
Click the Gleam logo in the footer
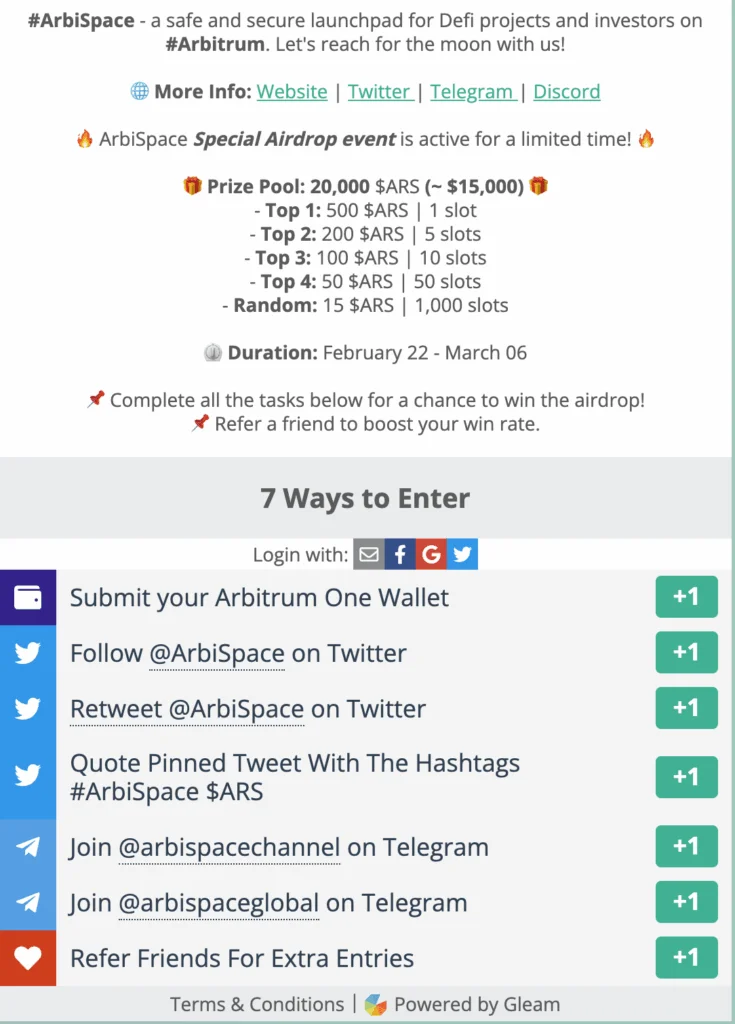tap(377, 1004)
